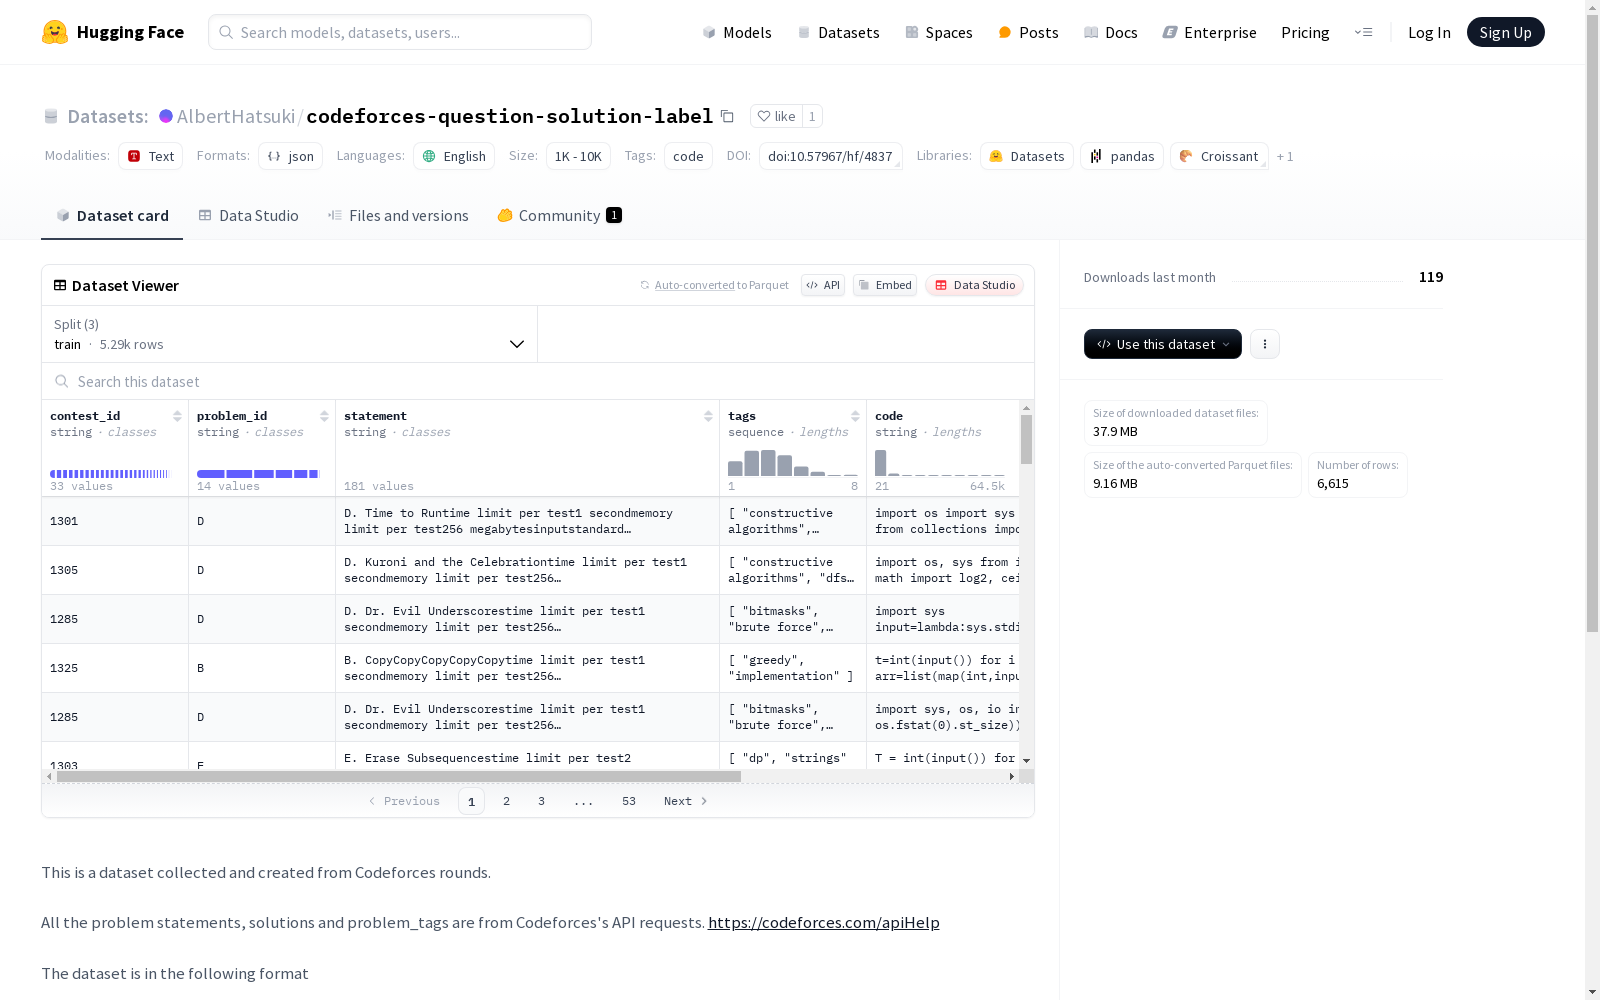Open the Use this dataset dropdown
The height and width of the screenshot is (1000, 1600).
[1163, 344]
